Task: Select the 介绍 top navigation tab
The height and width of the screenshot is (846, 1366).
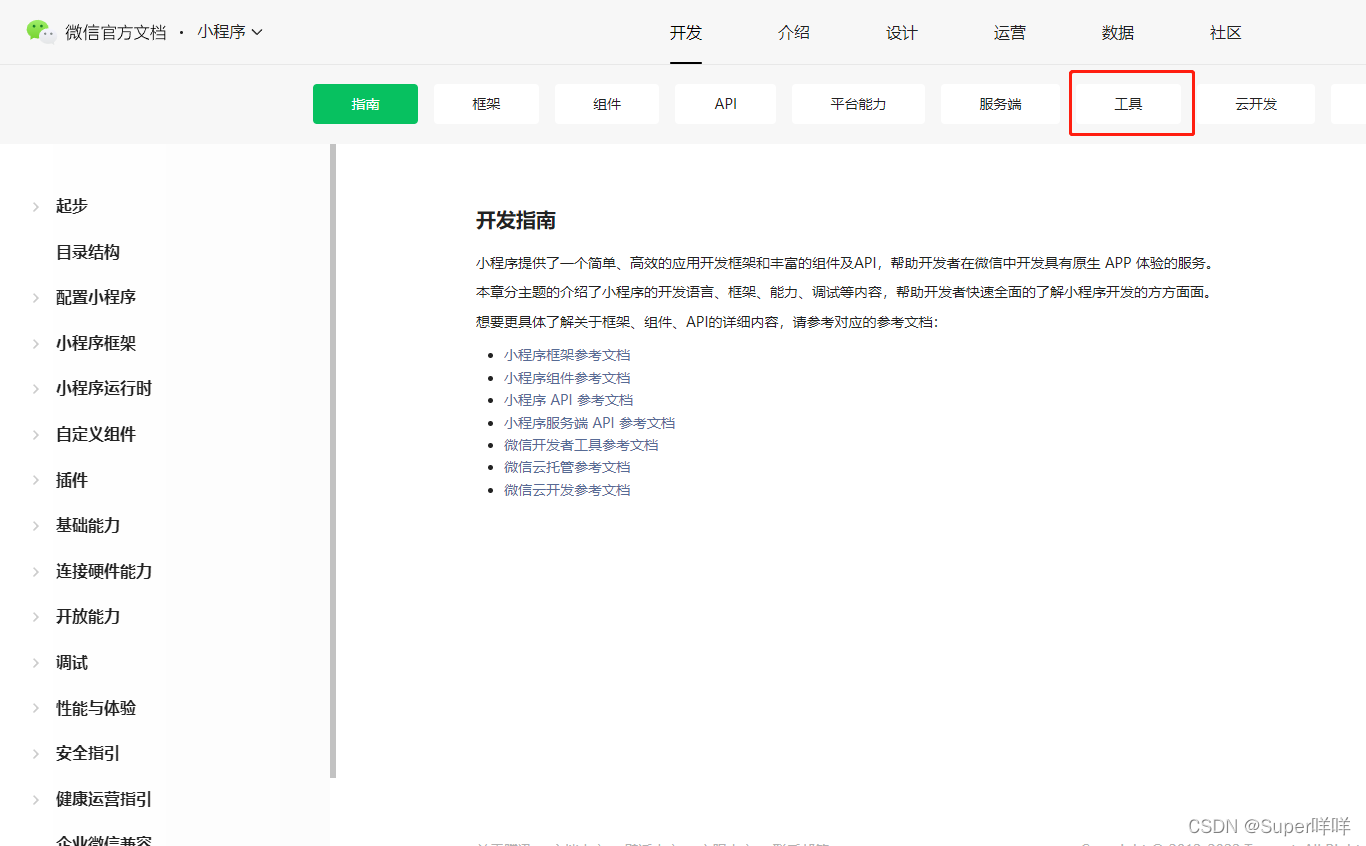Action: (x=794, y=33)
